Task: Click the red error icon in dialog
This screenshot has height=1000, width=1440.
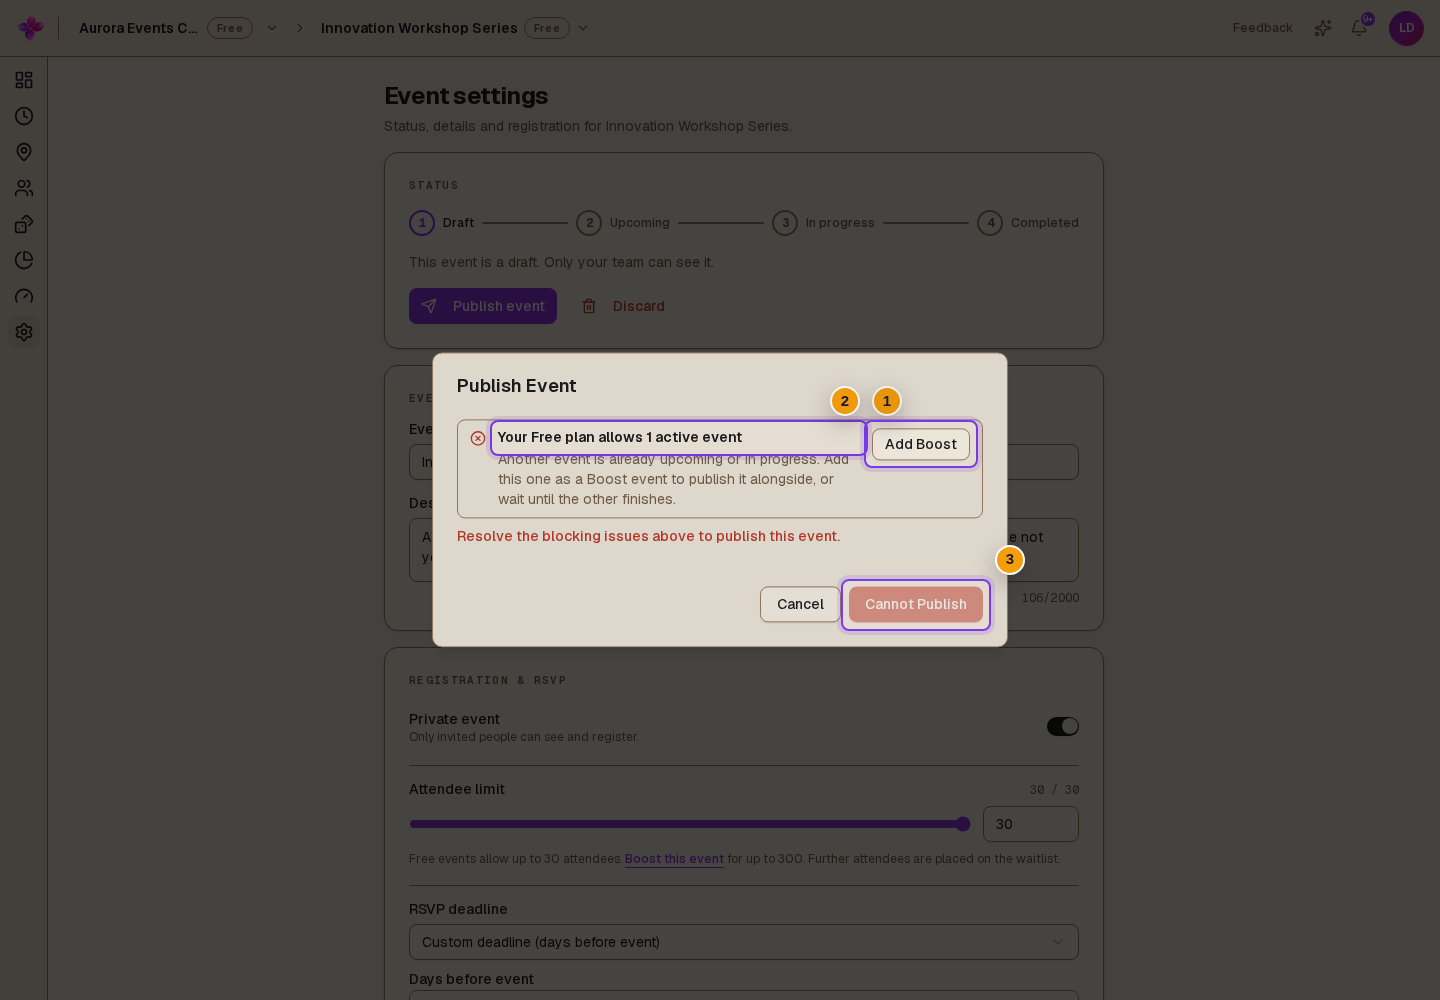Action: tap(478, 438)
